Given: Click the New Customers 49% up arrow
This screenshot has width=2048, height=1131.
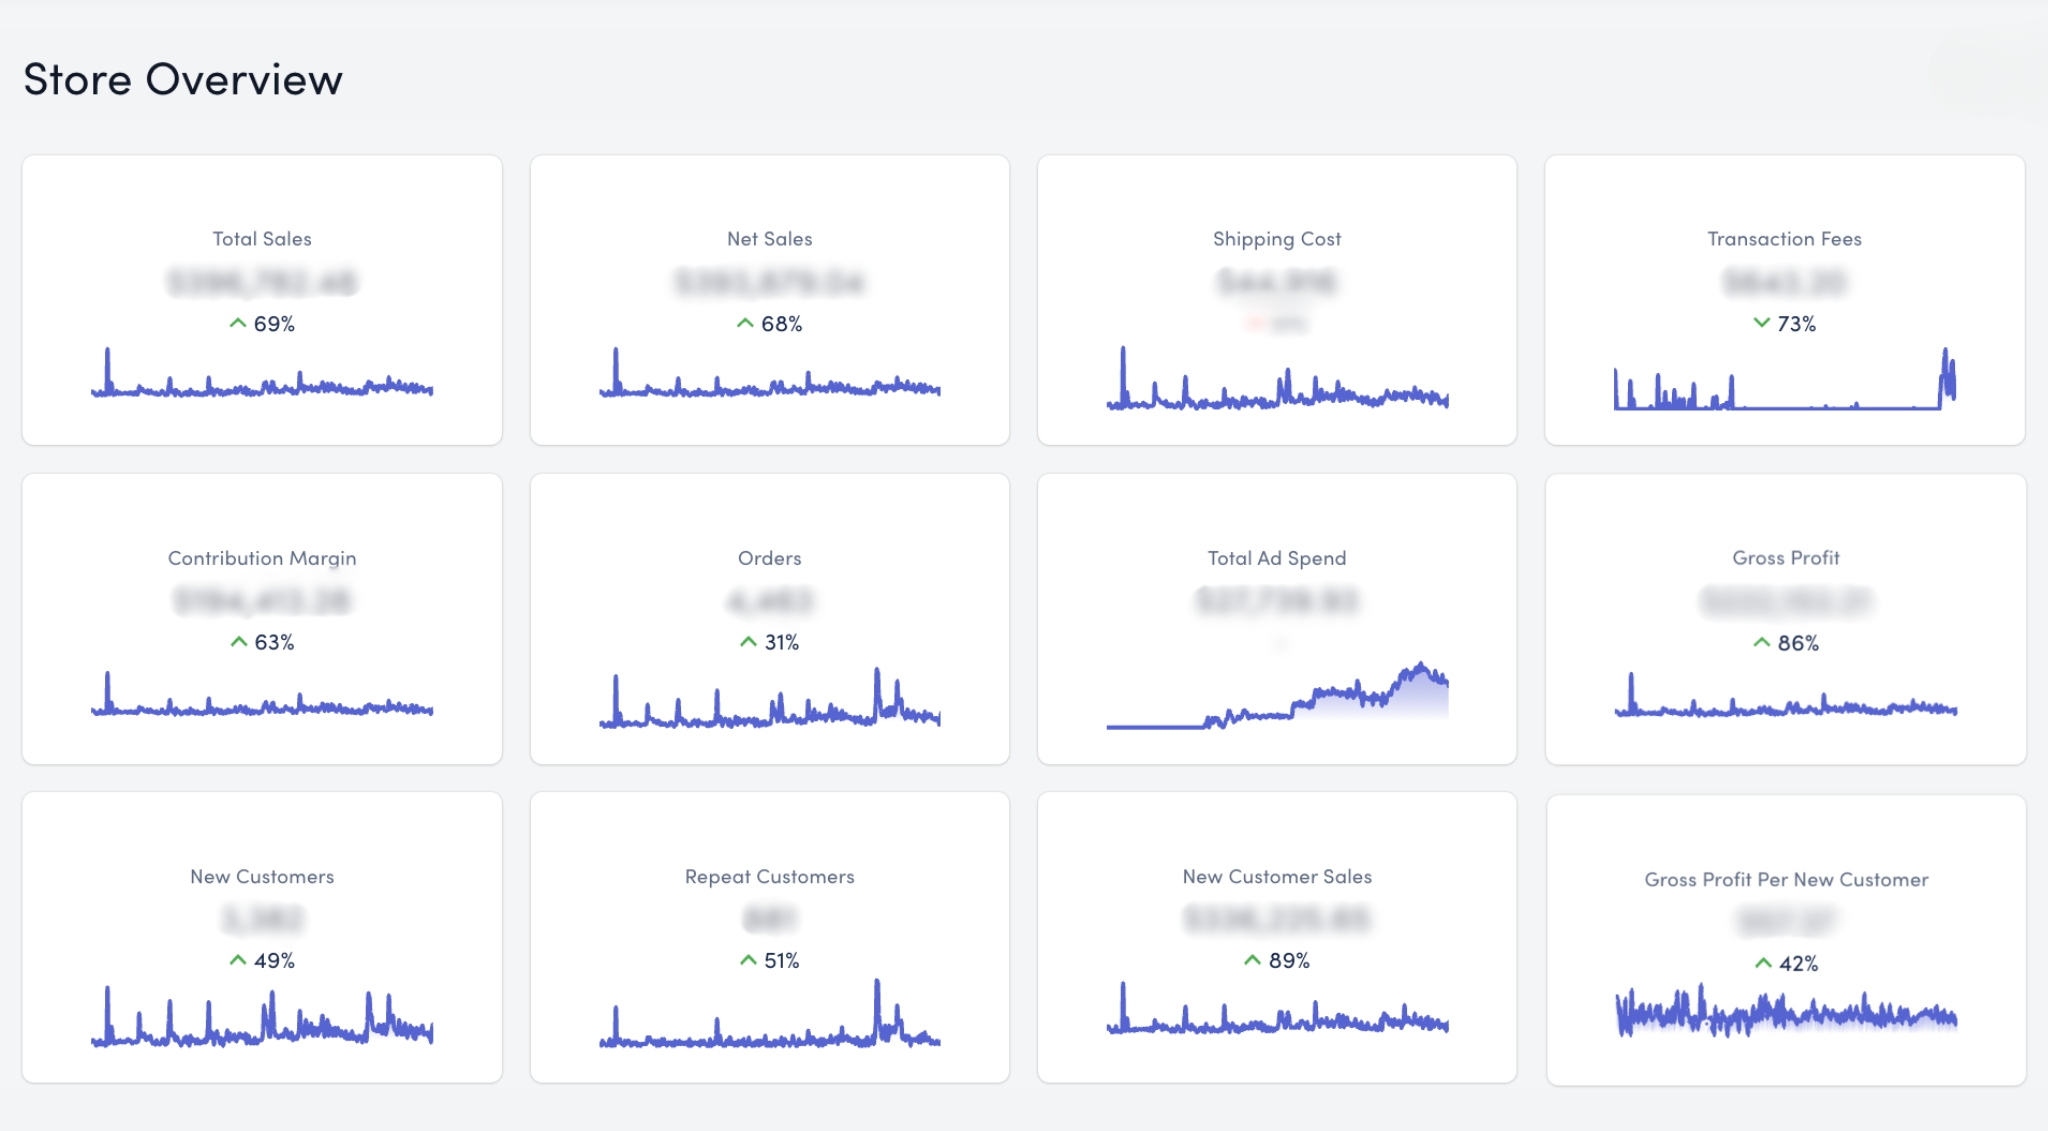Looking at the screenshot, I should click(x=237, y=960).
